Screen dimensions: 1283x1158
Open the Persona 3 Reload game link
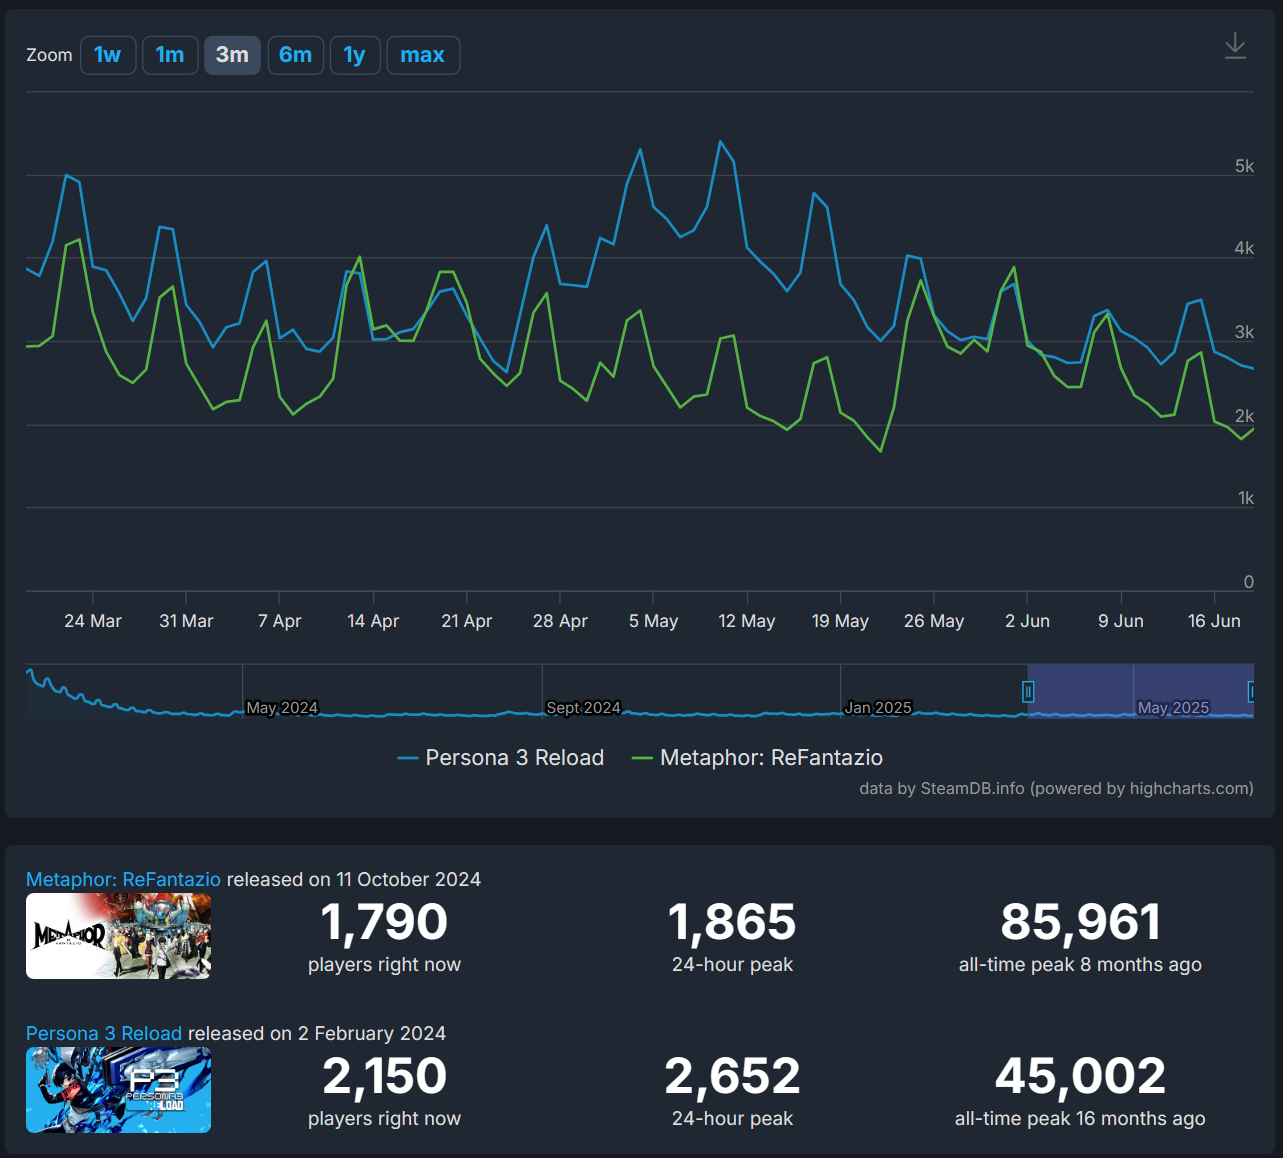pos(104,1033)
